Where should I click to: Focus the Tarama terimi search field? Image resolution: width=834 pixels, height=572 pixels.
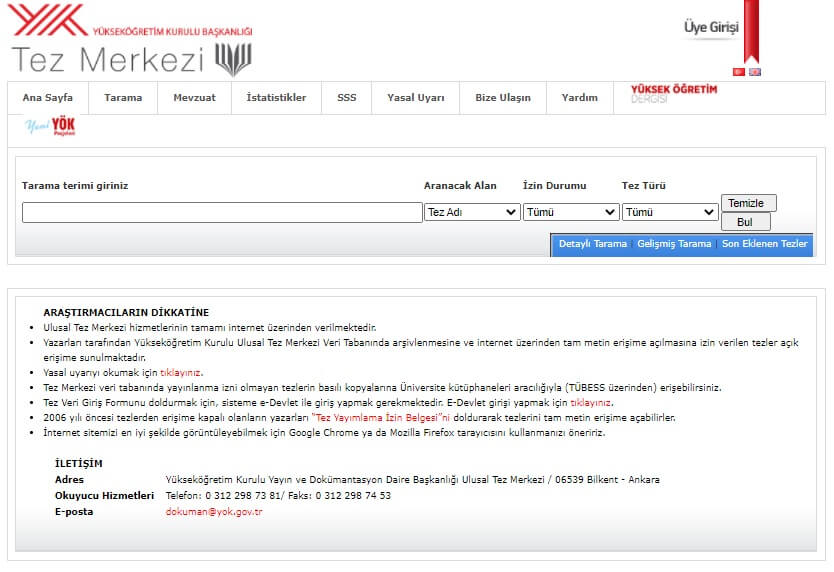pyautogui.click(x=222, y=212)
